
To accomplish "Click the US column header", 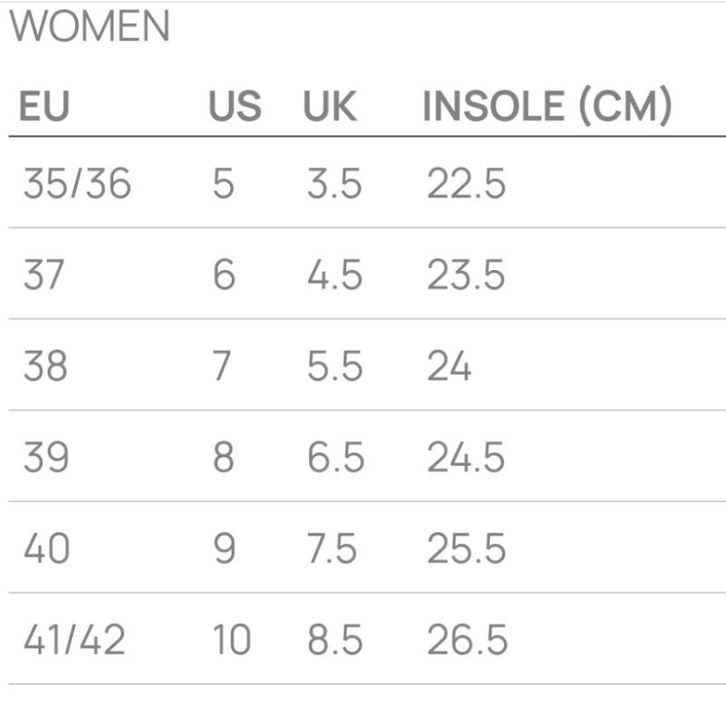I will pyautogui.click(x=234, y=107).
